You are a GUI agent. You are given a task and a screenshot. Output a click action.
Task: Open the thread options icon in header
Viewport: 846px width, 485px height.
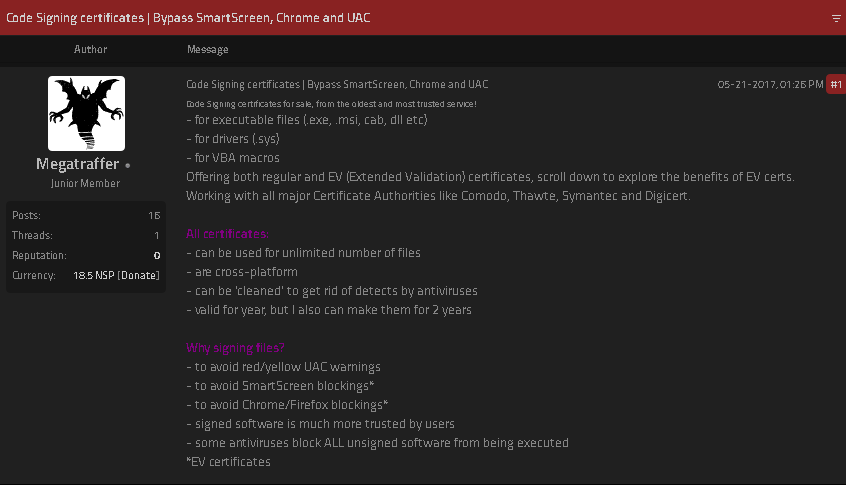[836, 18]
